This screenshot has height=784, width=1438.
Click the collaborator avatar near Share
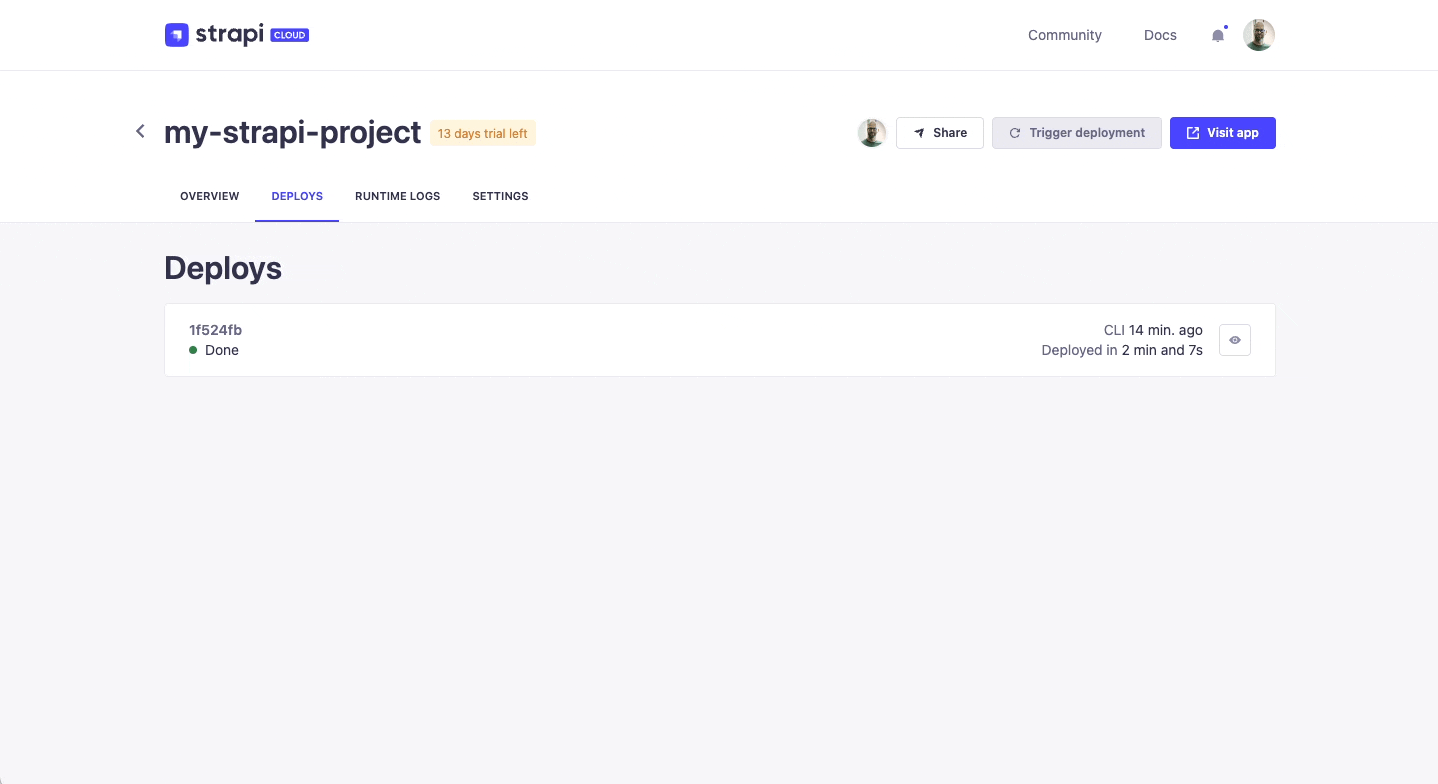pyautogui.click(x=871, y=132)
